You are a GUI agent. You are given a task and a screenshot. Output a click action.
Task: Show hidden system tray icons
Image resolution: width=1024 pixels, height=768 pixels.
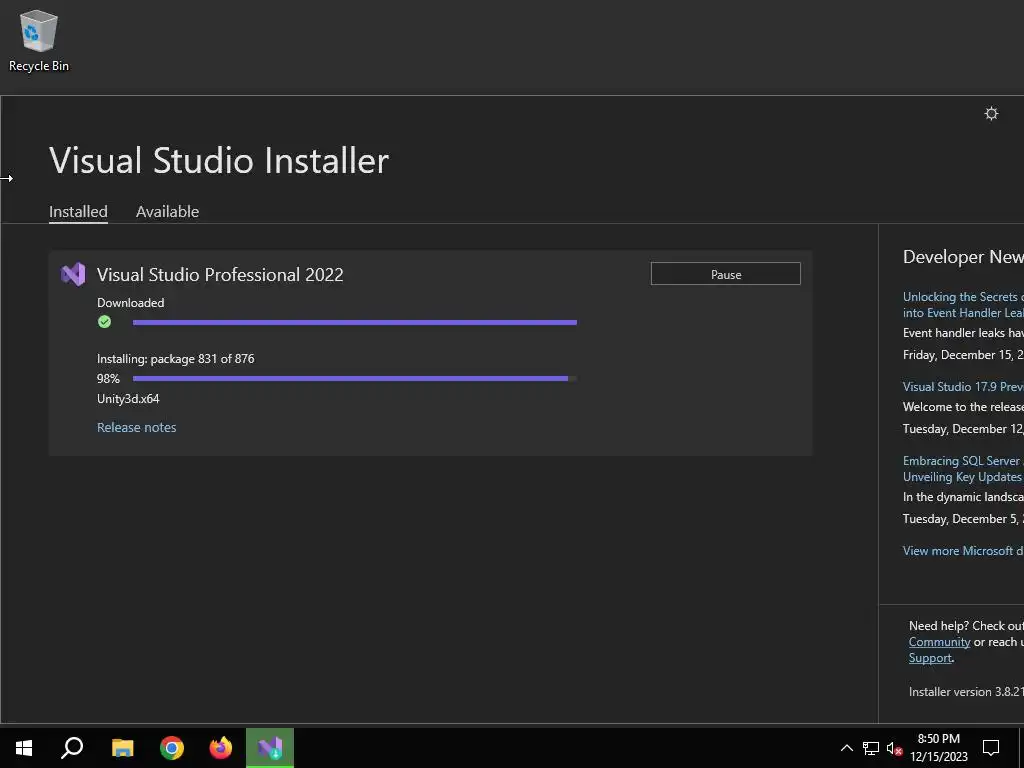pos(846,748)
